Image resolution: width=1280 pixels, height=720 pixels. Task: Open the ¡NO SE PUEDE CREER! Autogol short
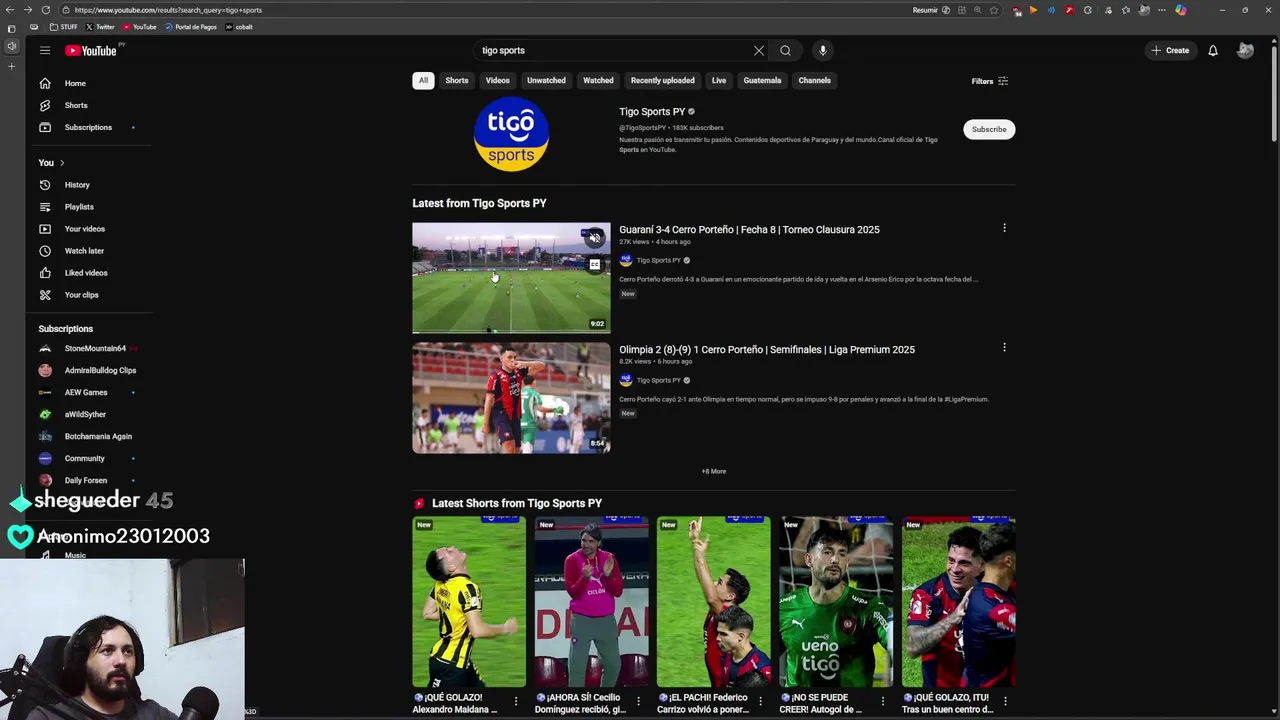836,602
